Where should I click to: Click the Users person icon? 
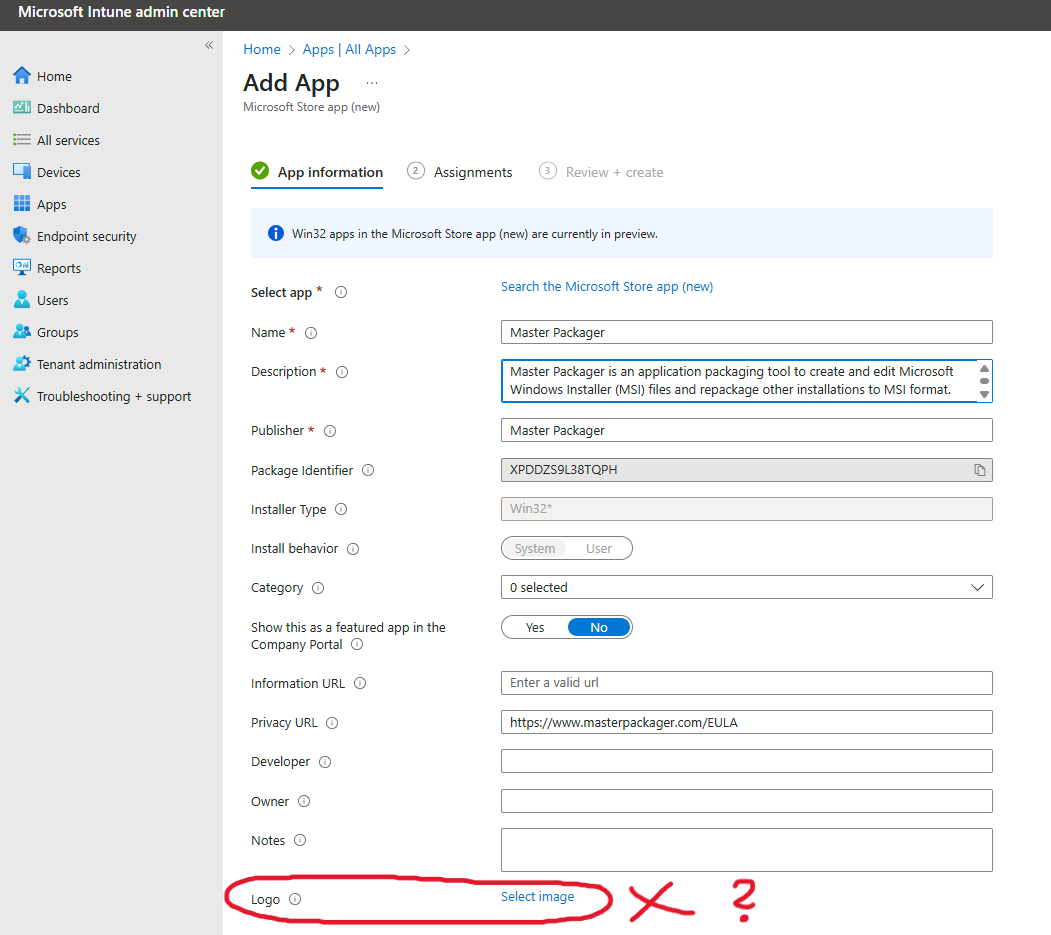(x=21, y=300)
